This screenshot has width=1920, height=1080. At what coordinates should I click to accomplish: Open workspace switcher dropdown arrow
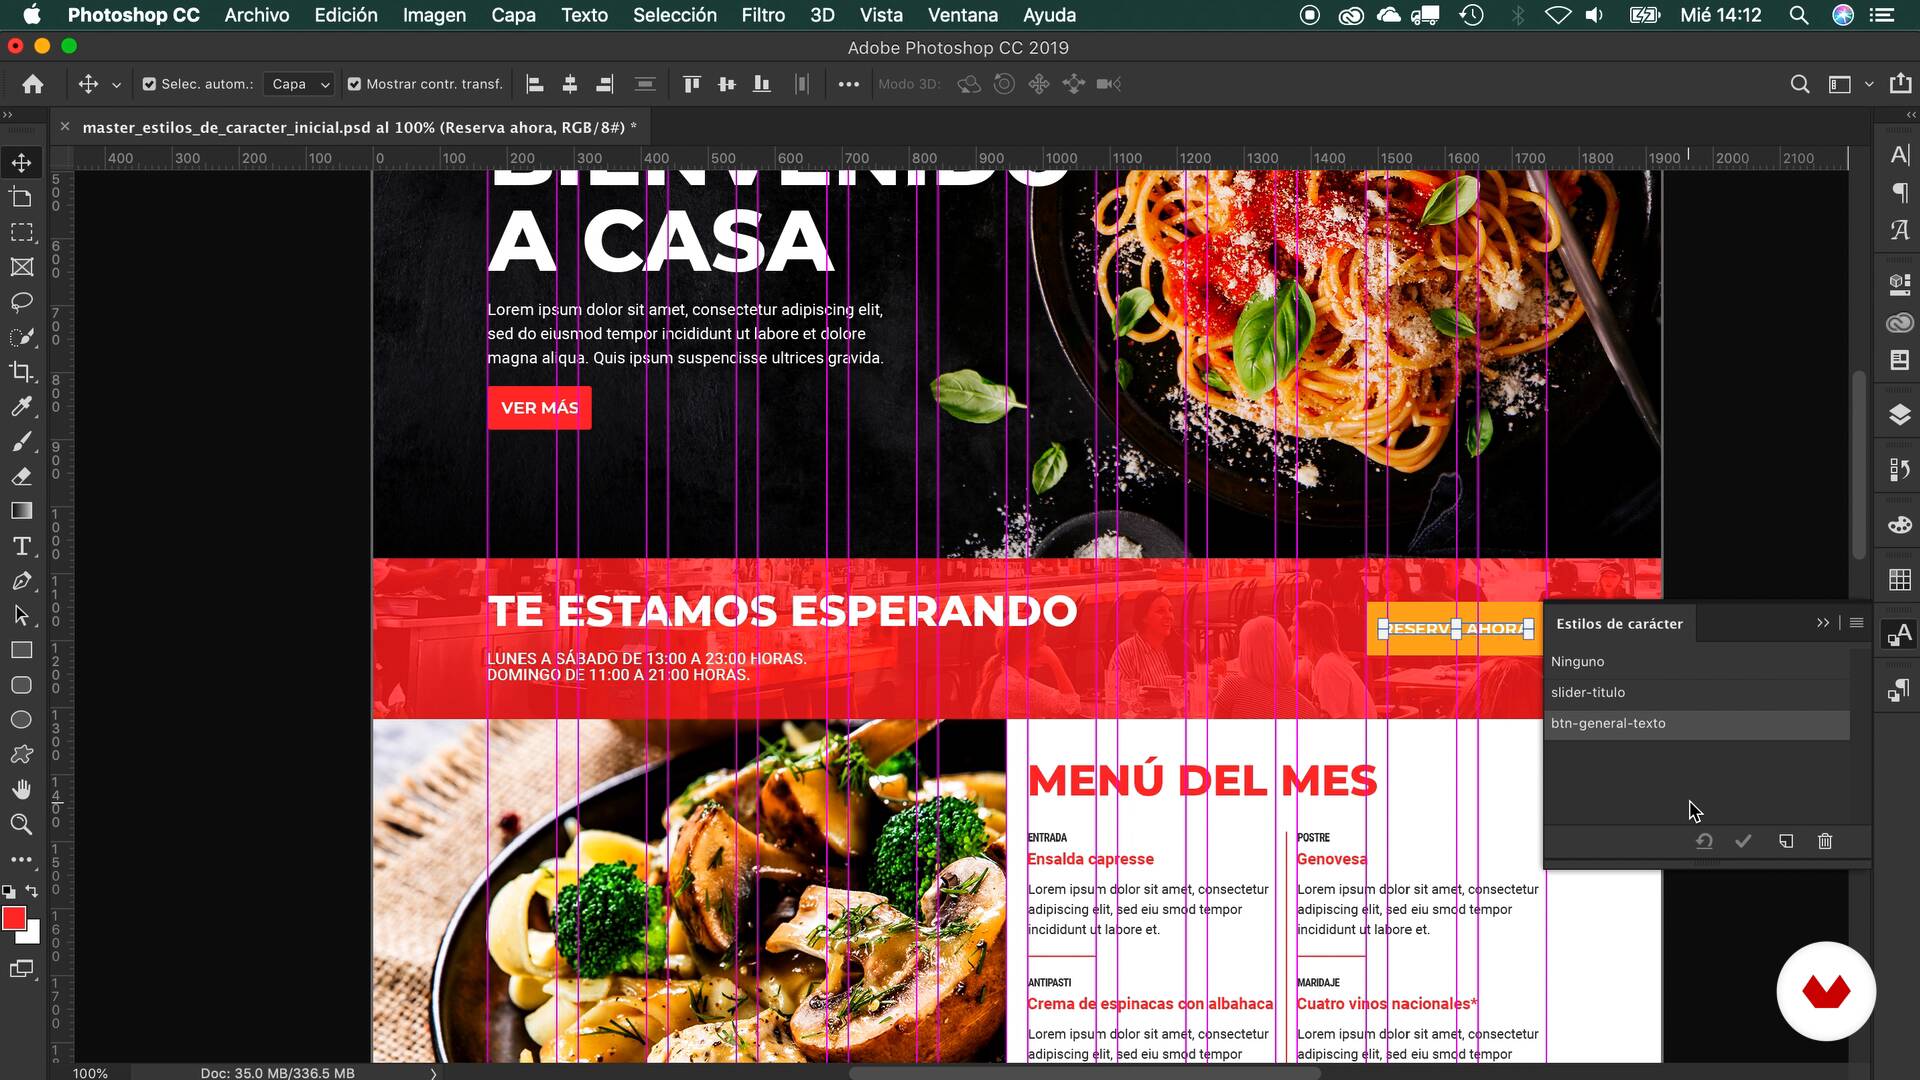(x=1869, y=85)
